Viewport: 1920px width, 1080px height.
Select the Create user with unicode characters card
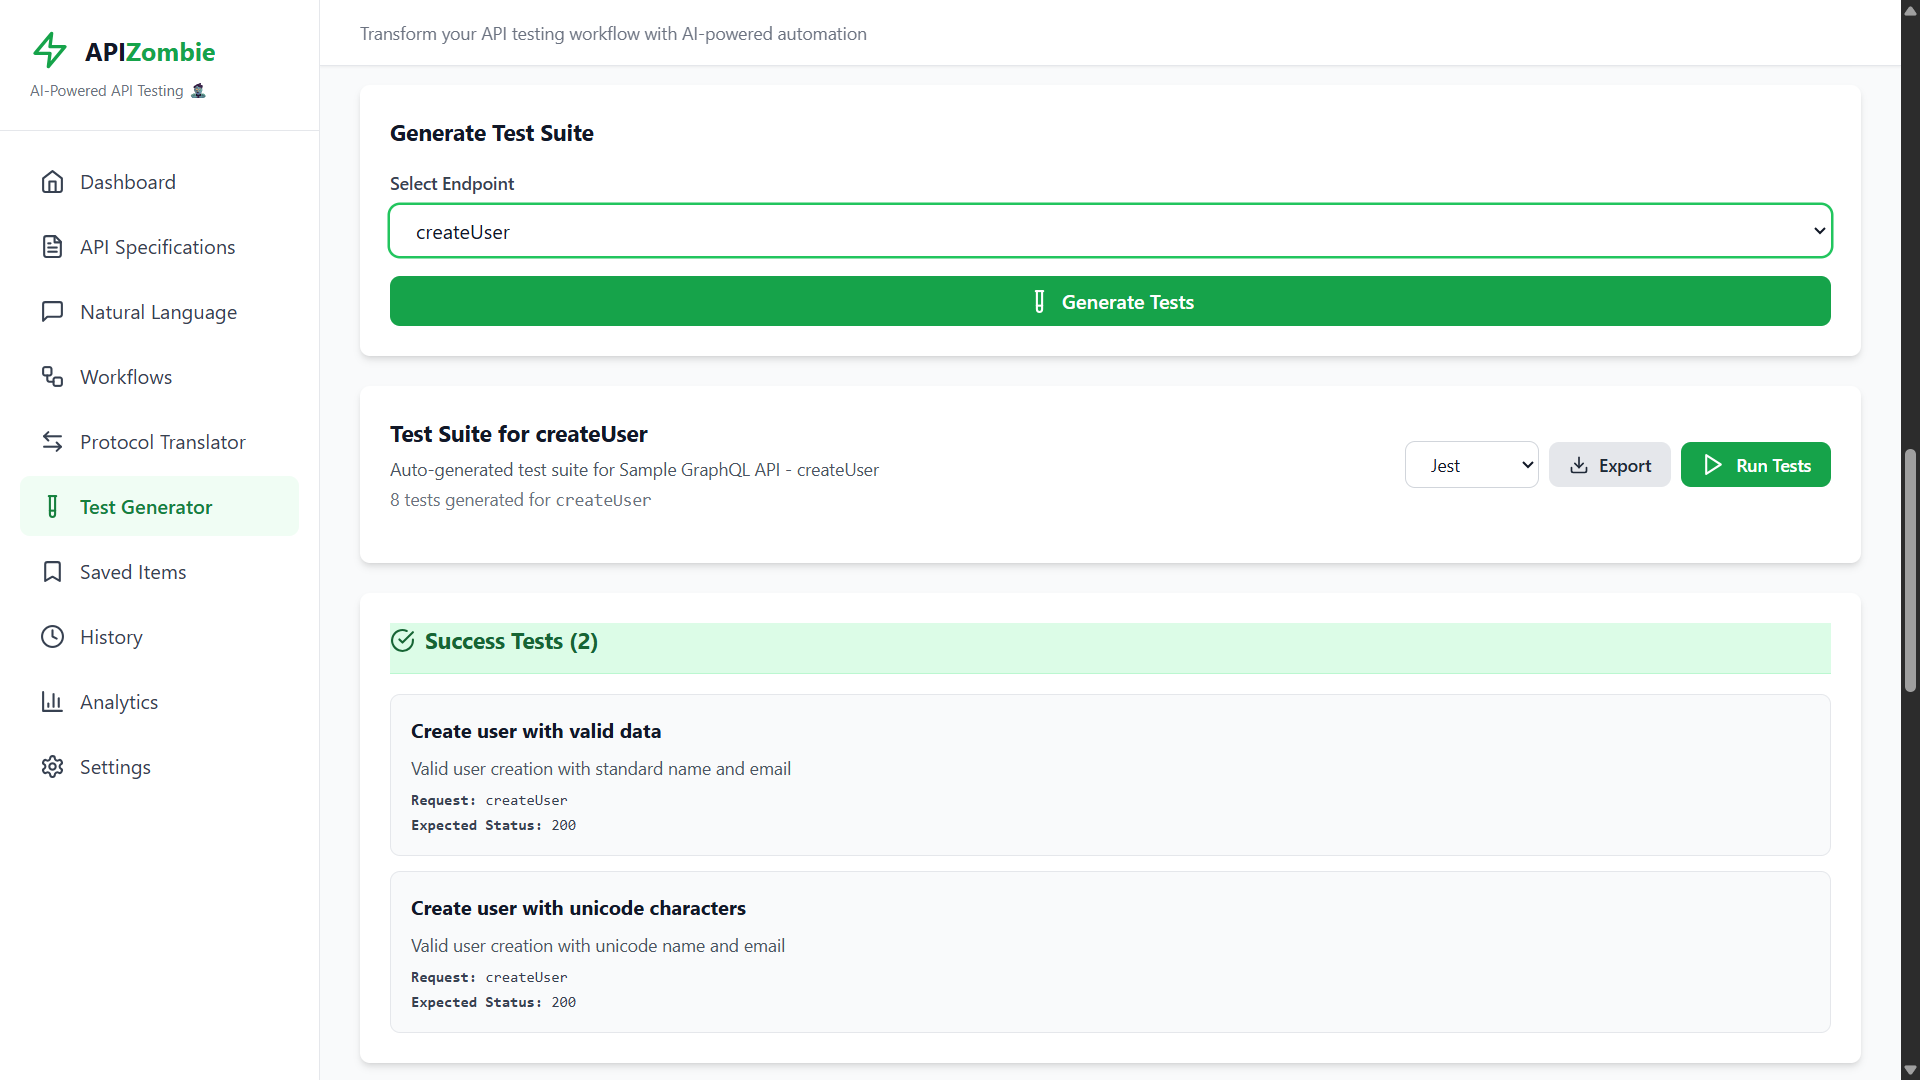coord(1110,951)
